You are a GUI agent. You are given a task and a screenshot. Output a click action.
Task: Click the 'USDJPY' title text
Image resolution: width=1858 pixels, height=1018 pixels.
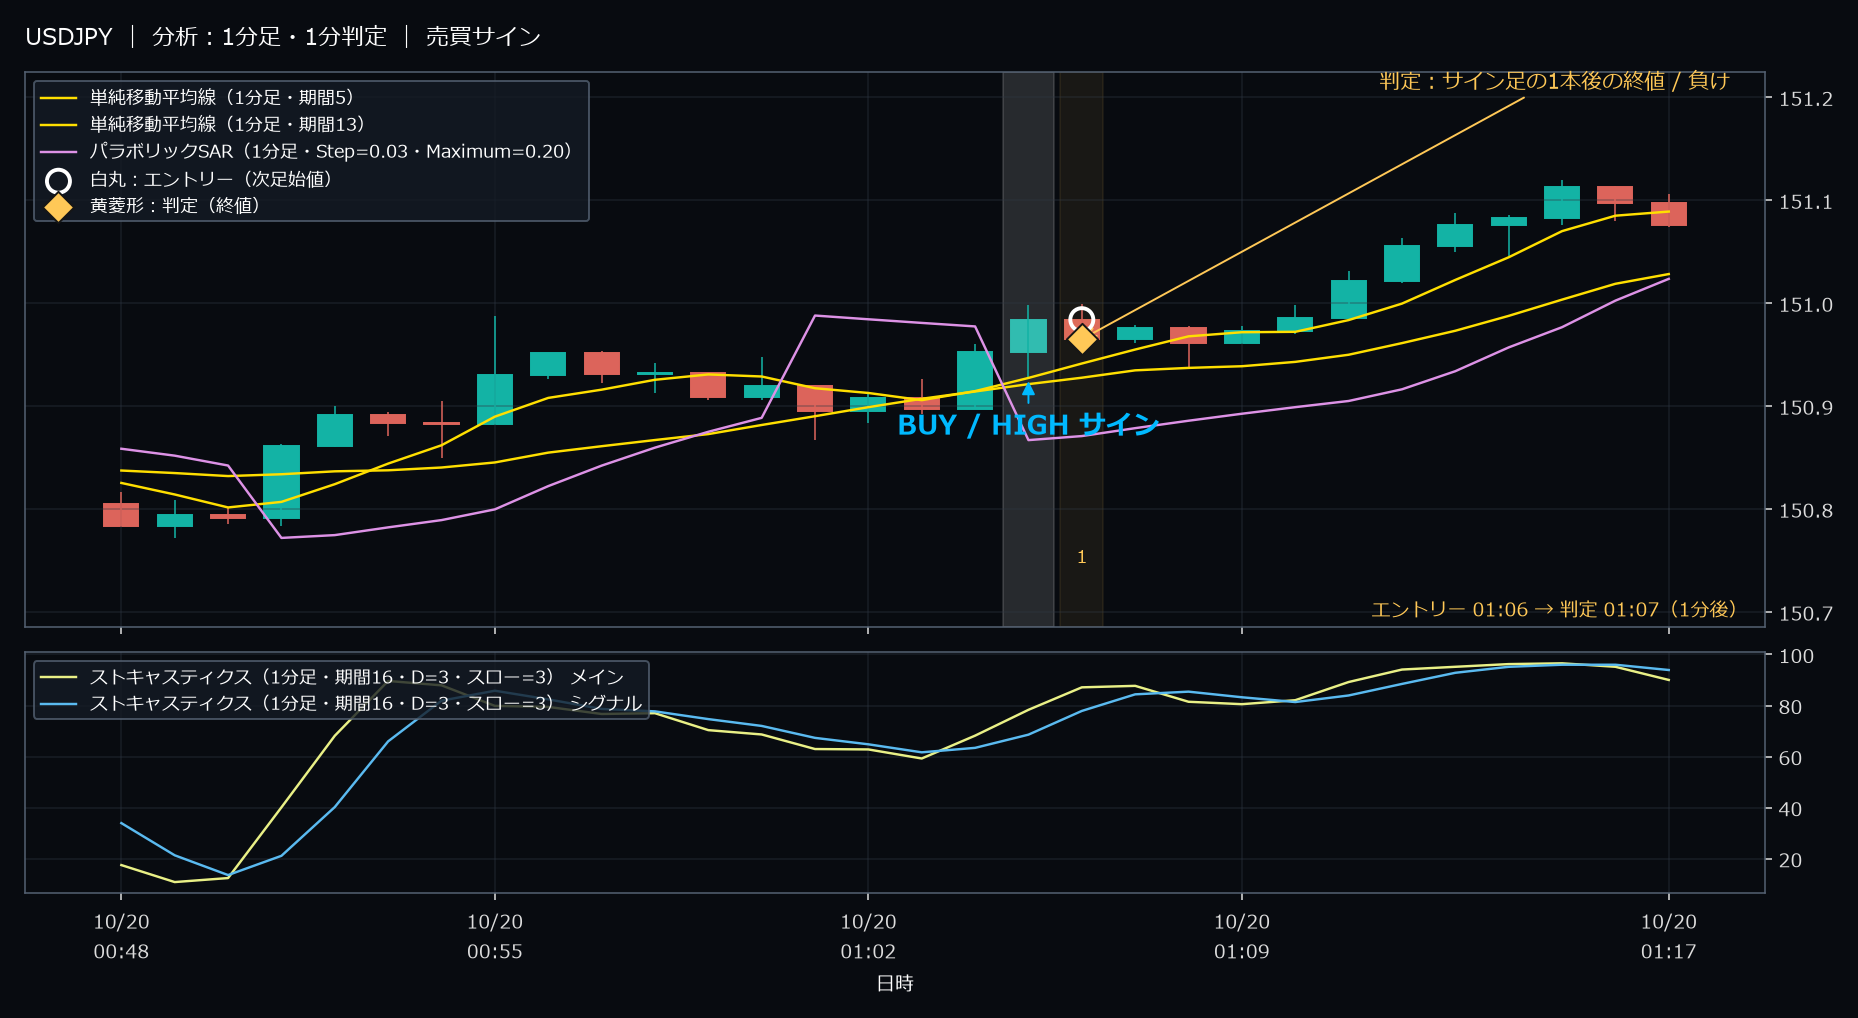pos(69,37)
